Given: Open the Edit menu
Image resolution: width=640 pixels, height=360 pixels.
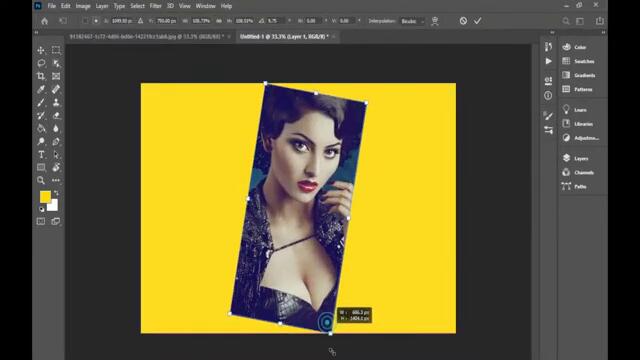Looking at the screenshot, I should (66, 6).
